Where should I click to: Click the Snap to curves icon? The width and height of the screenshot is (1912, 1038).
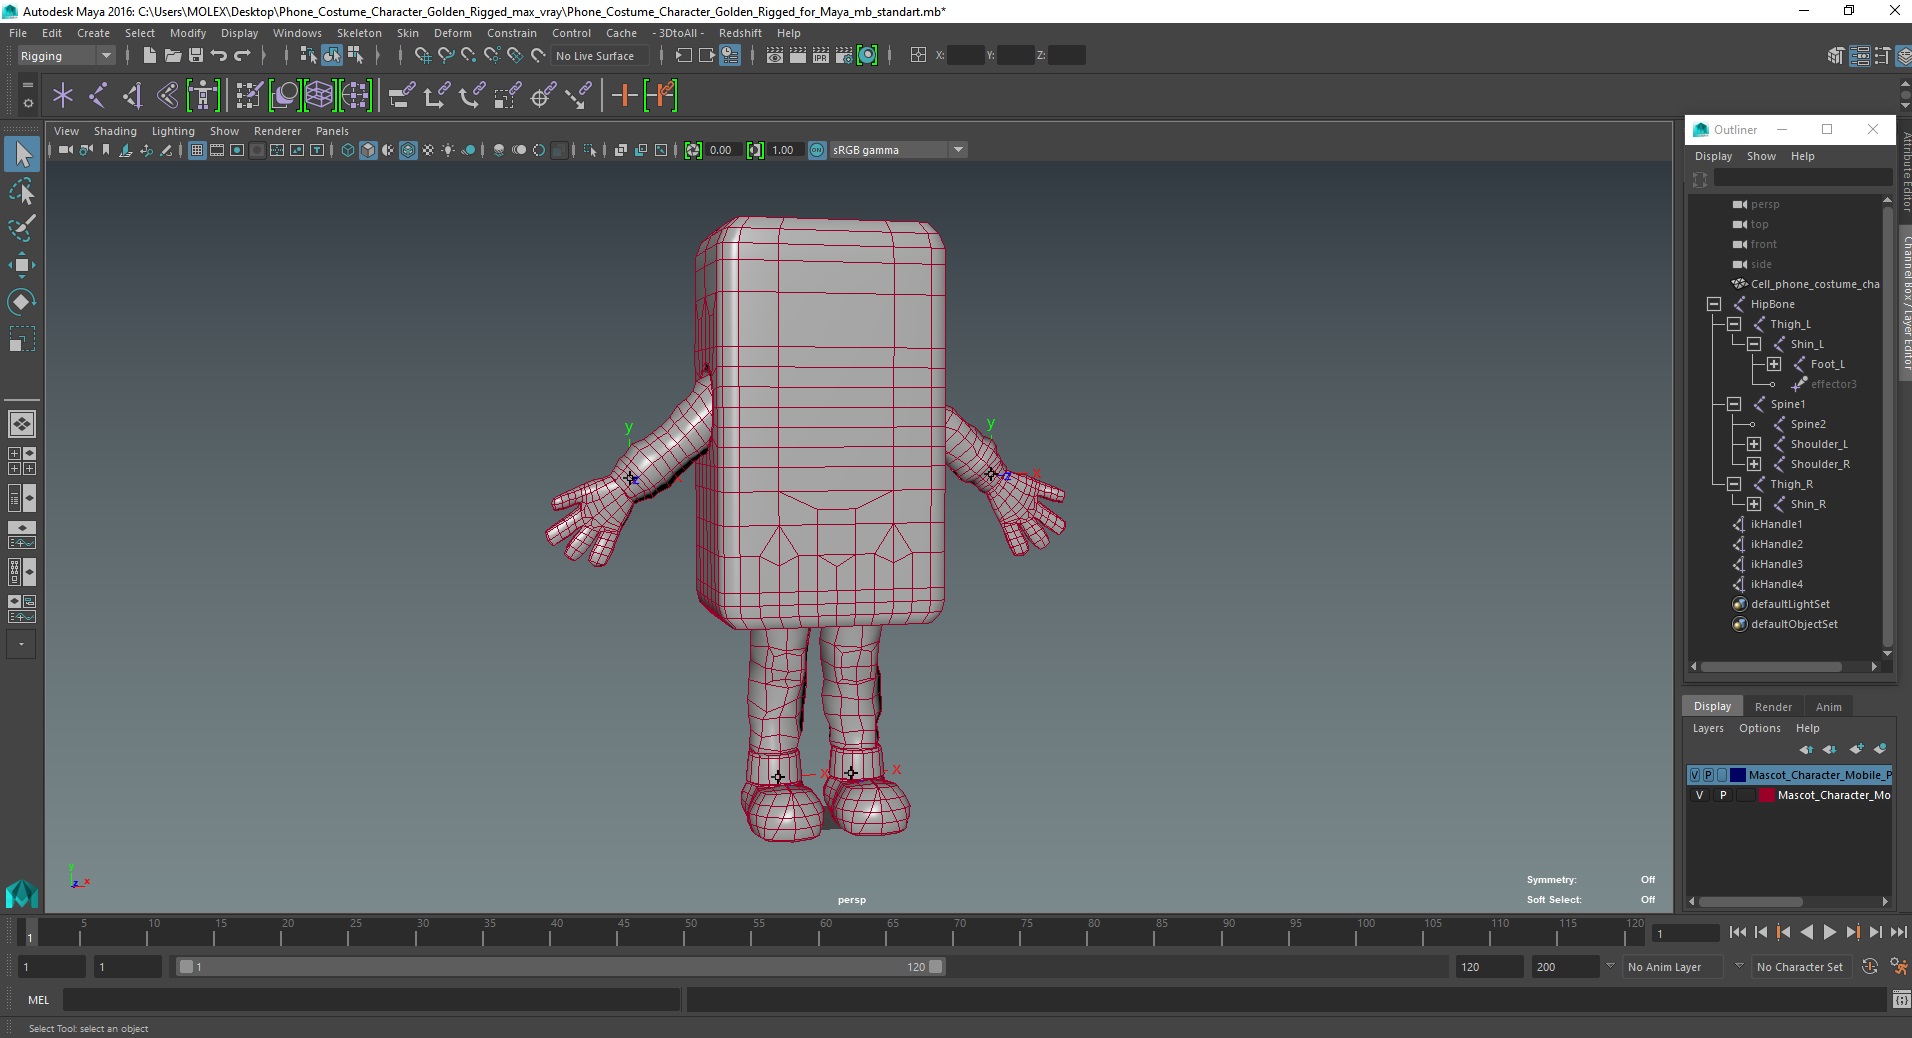(x=445, y=56)
